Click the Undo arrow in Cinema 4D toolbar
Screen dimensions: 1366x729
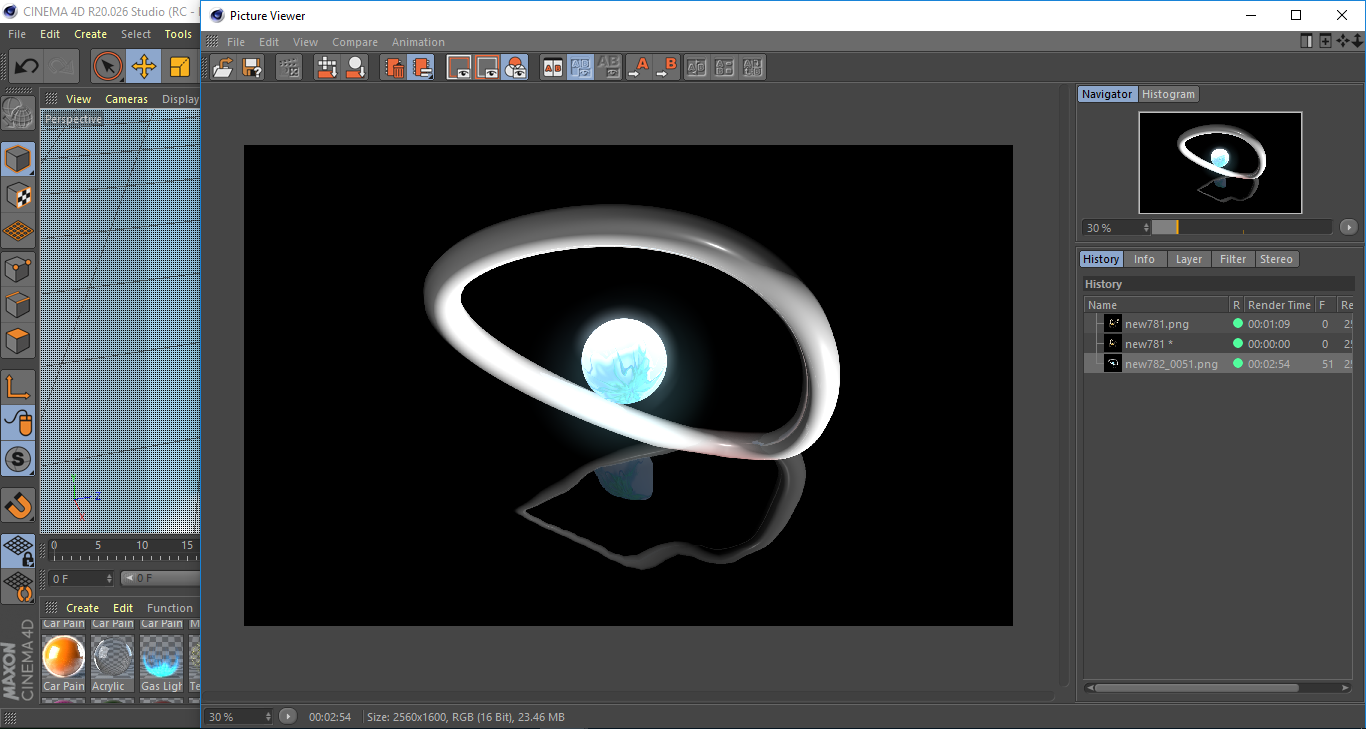click(27, 67)
